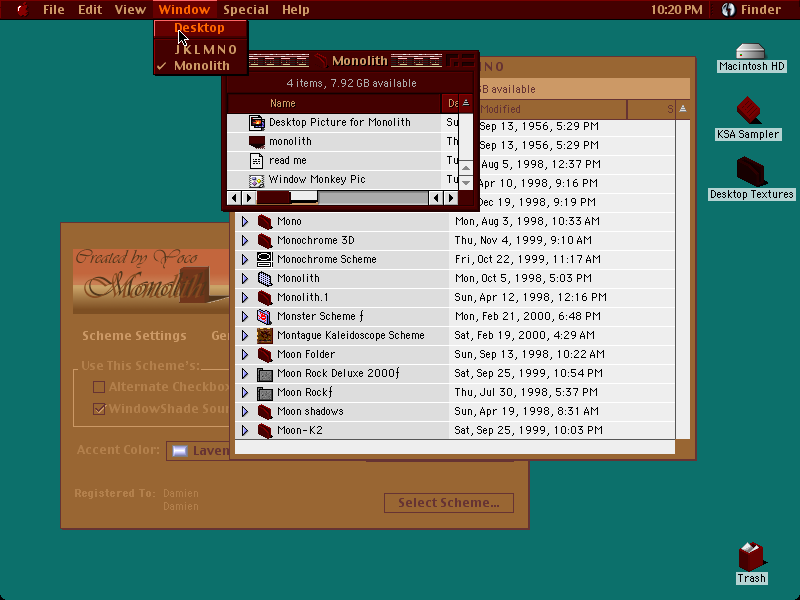
Task: Expand the Moon shadows disclosure triangle
Action: 245,411
